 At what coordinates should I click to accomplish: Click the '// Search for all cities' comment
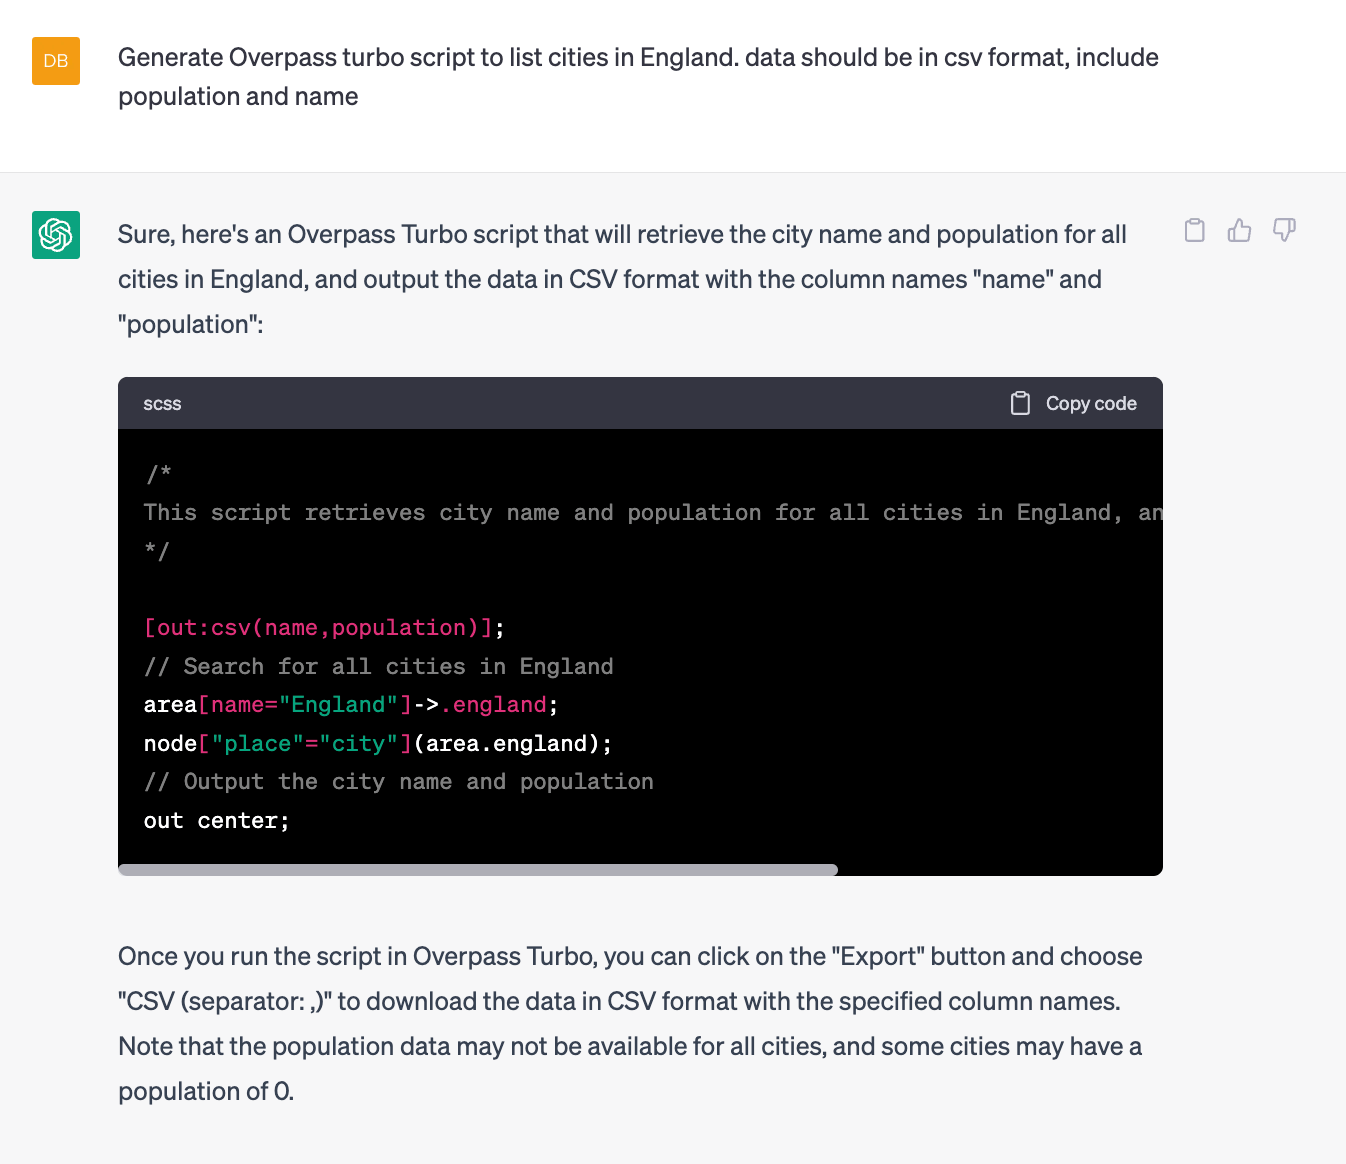378,667
